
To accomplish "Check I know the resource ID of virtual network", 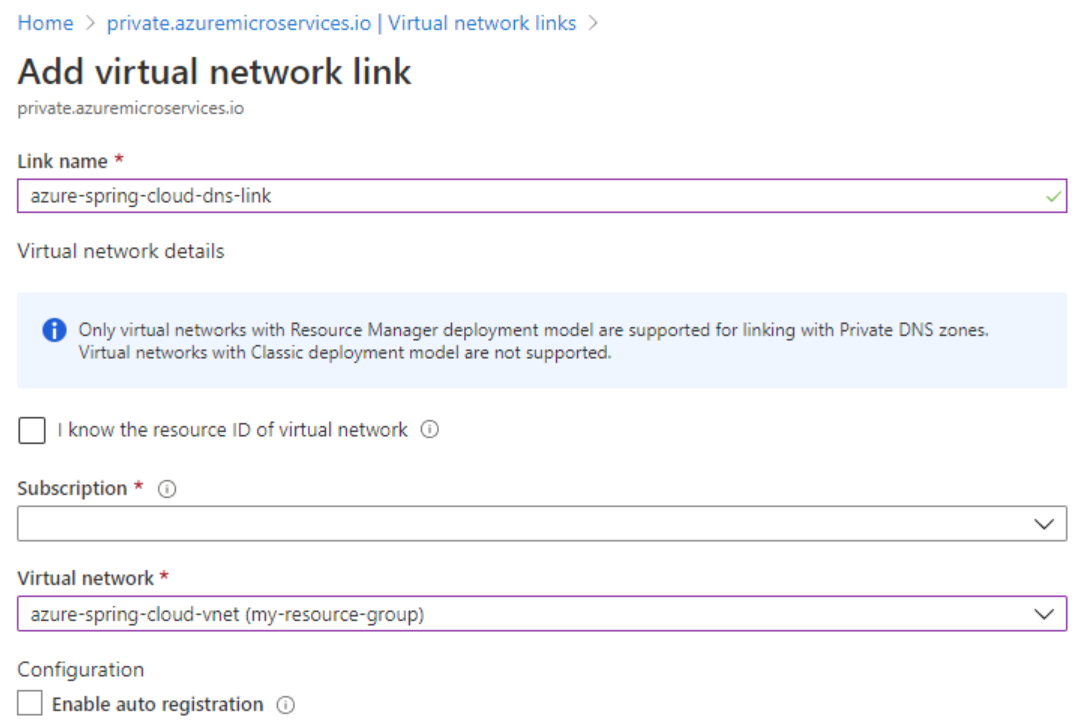I will coord(31,430).
